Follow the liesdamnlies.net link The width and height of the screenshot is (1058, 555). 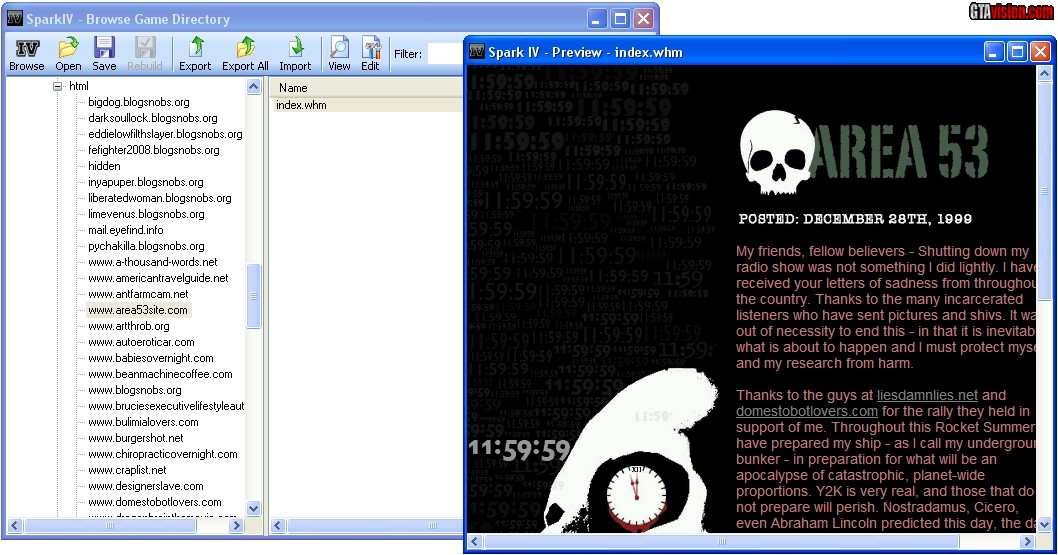point(926,395)
